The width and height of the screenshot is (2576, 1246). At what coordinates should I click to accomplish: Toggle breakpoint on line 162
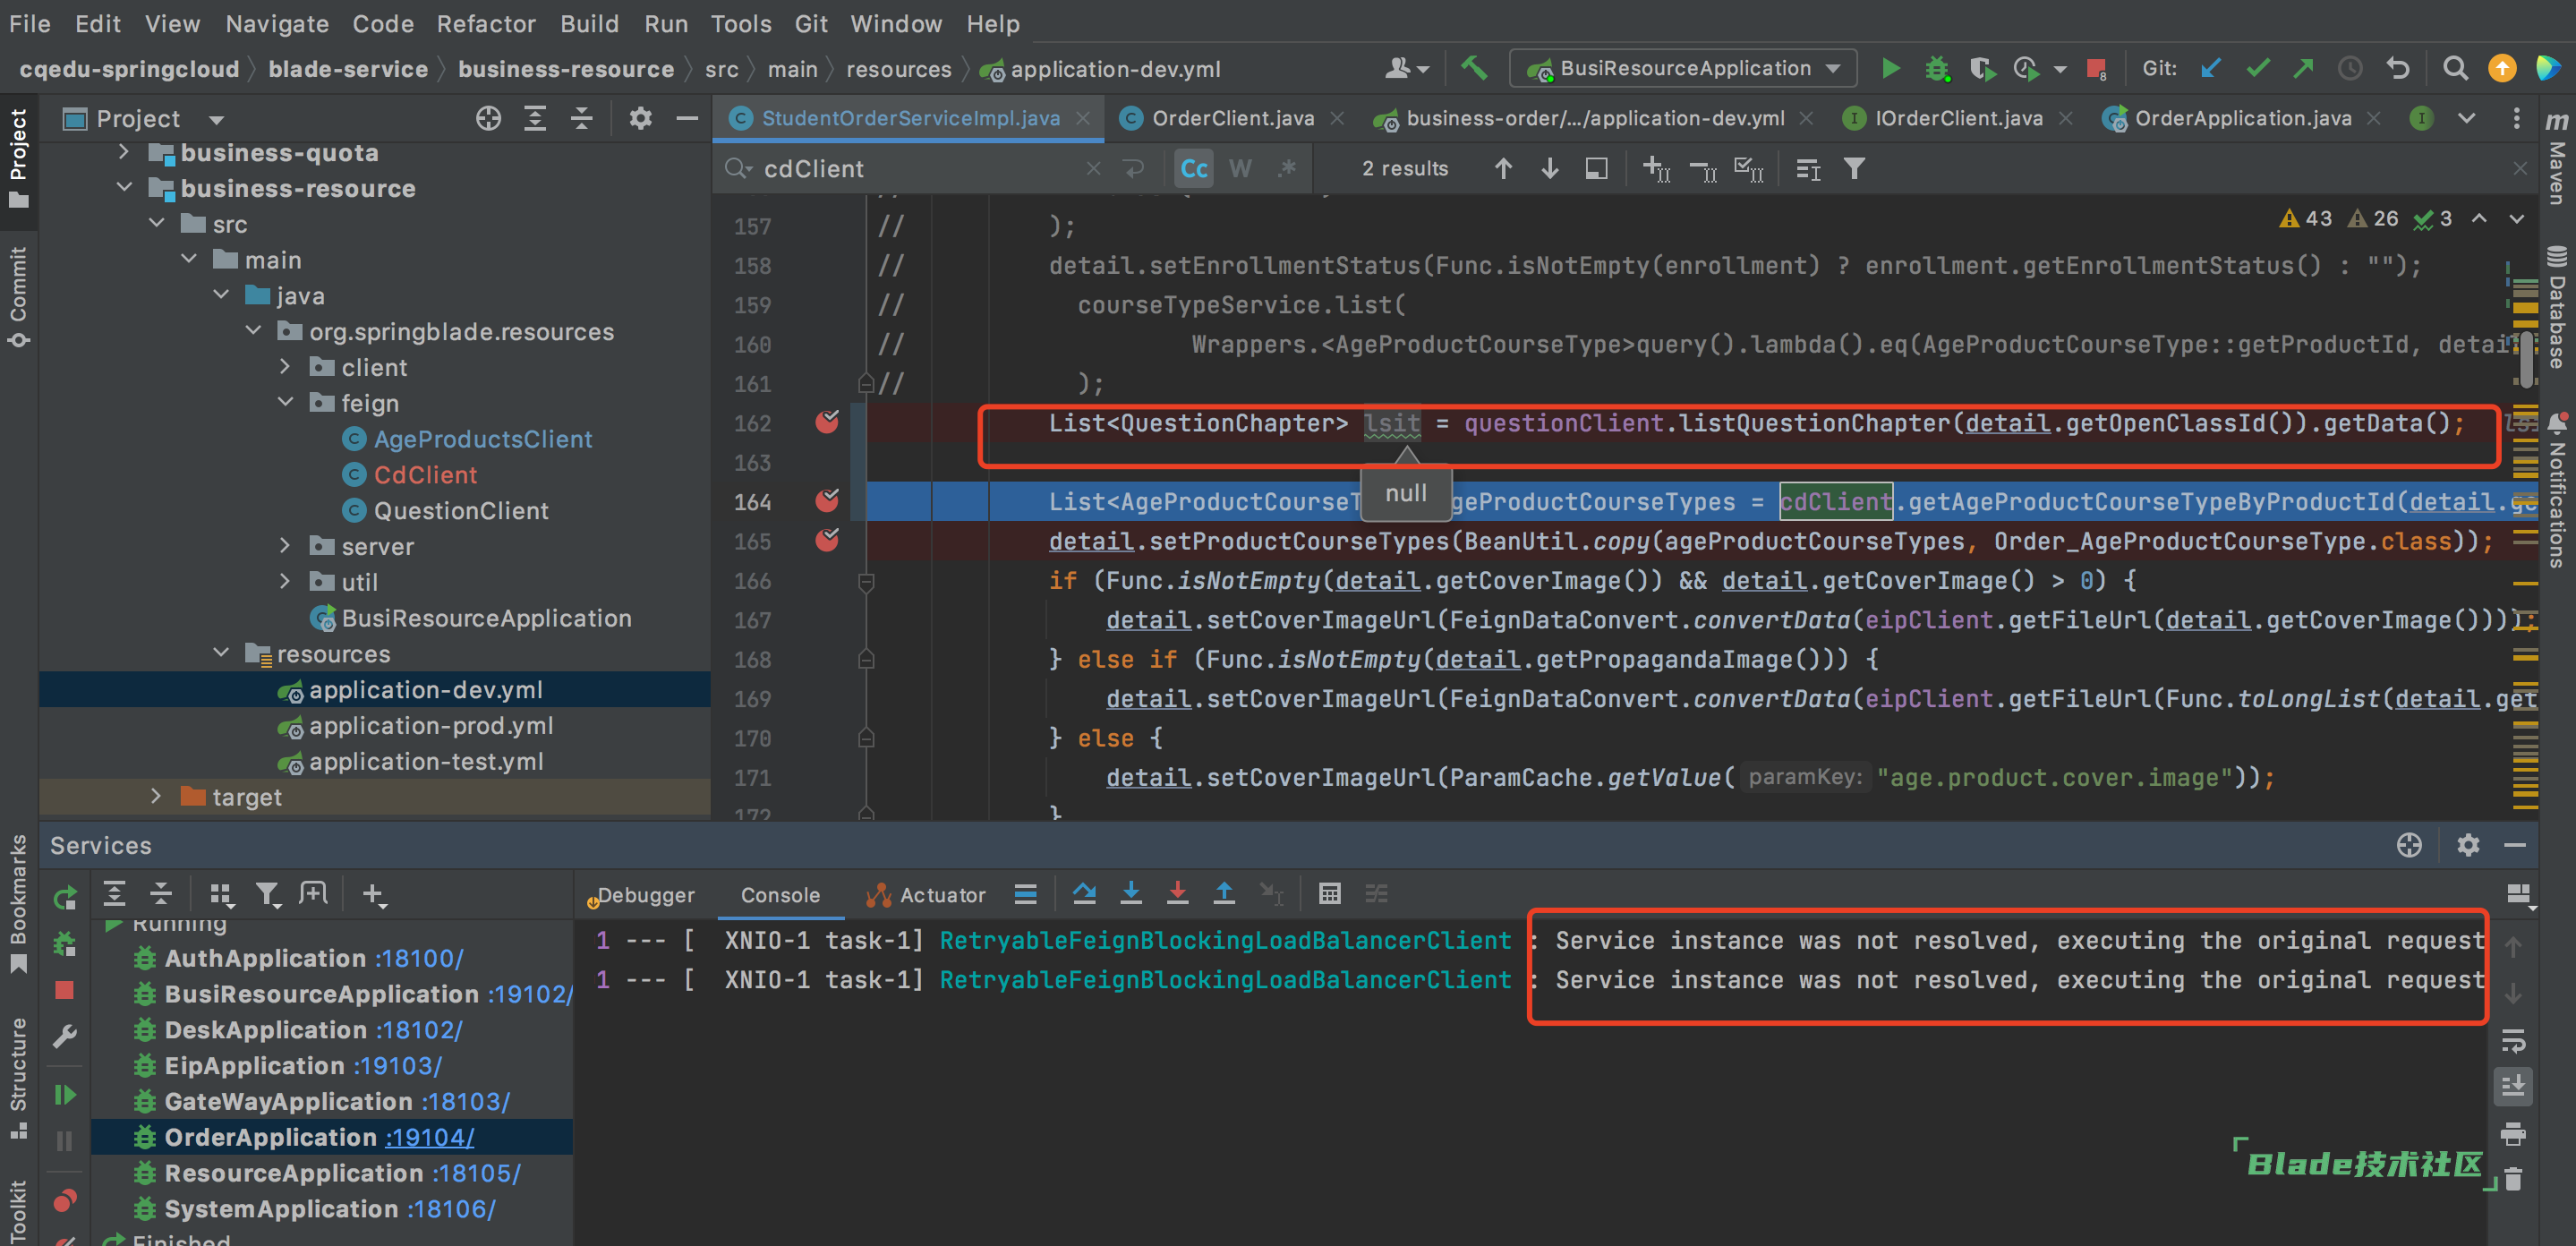(826, 422)
